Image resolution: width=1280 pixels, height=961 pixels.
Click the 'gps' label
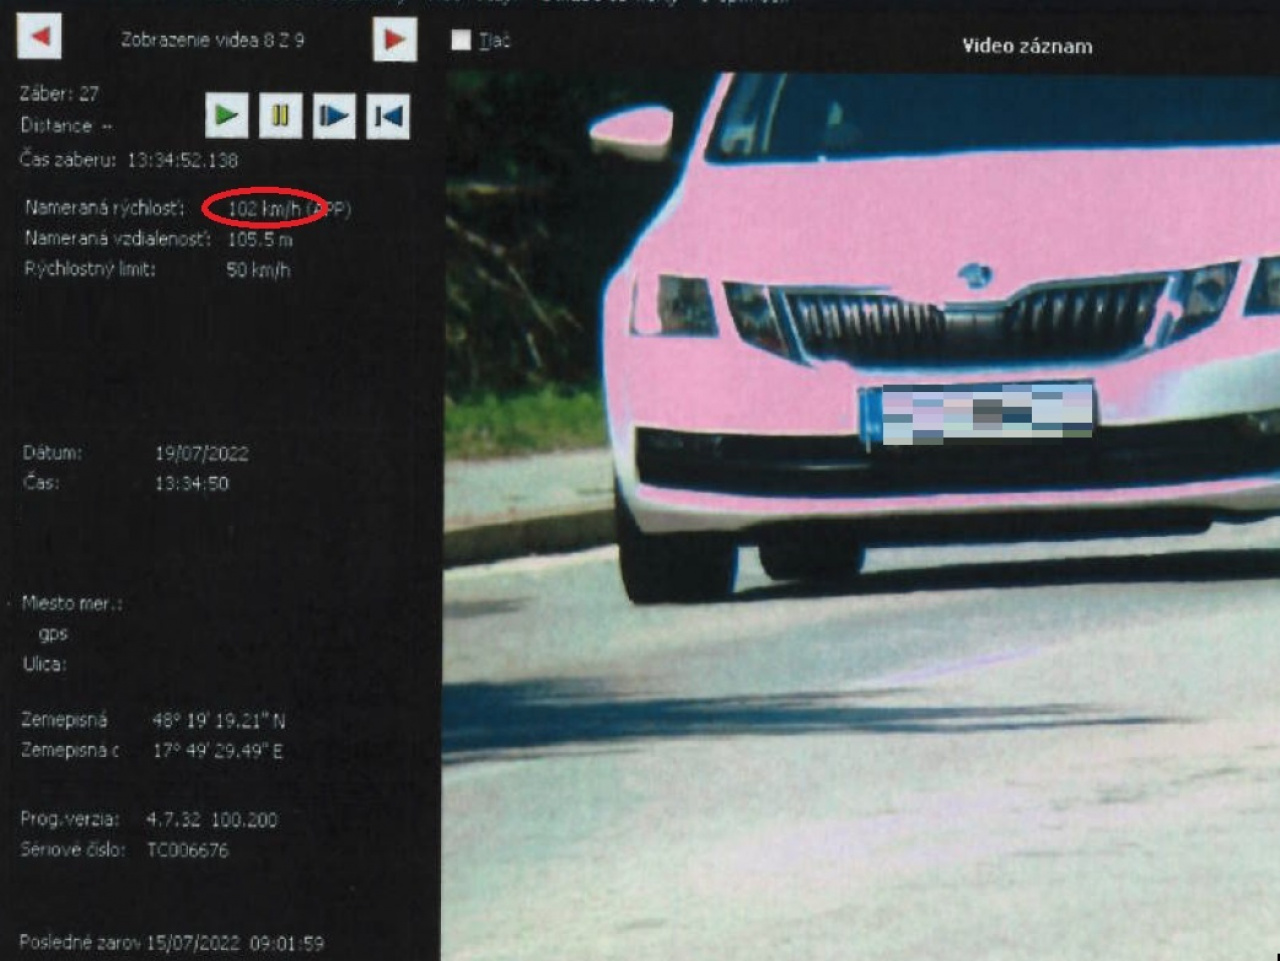pyautogui.click(x=53, y=633)
